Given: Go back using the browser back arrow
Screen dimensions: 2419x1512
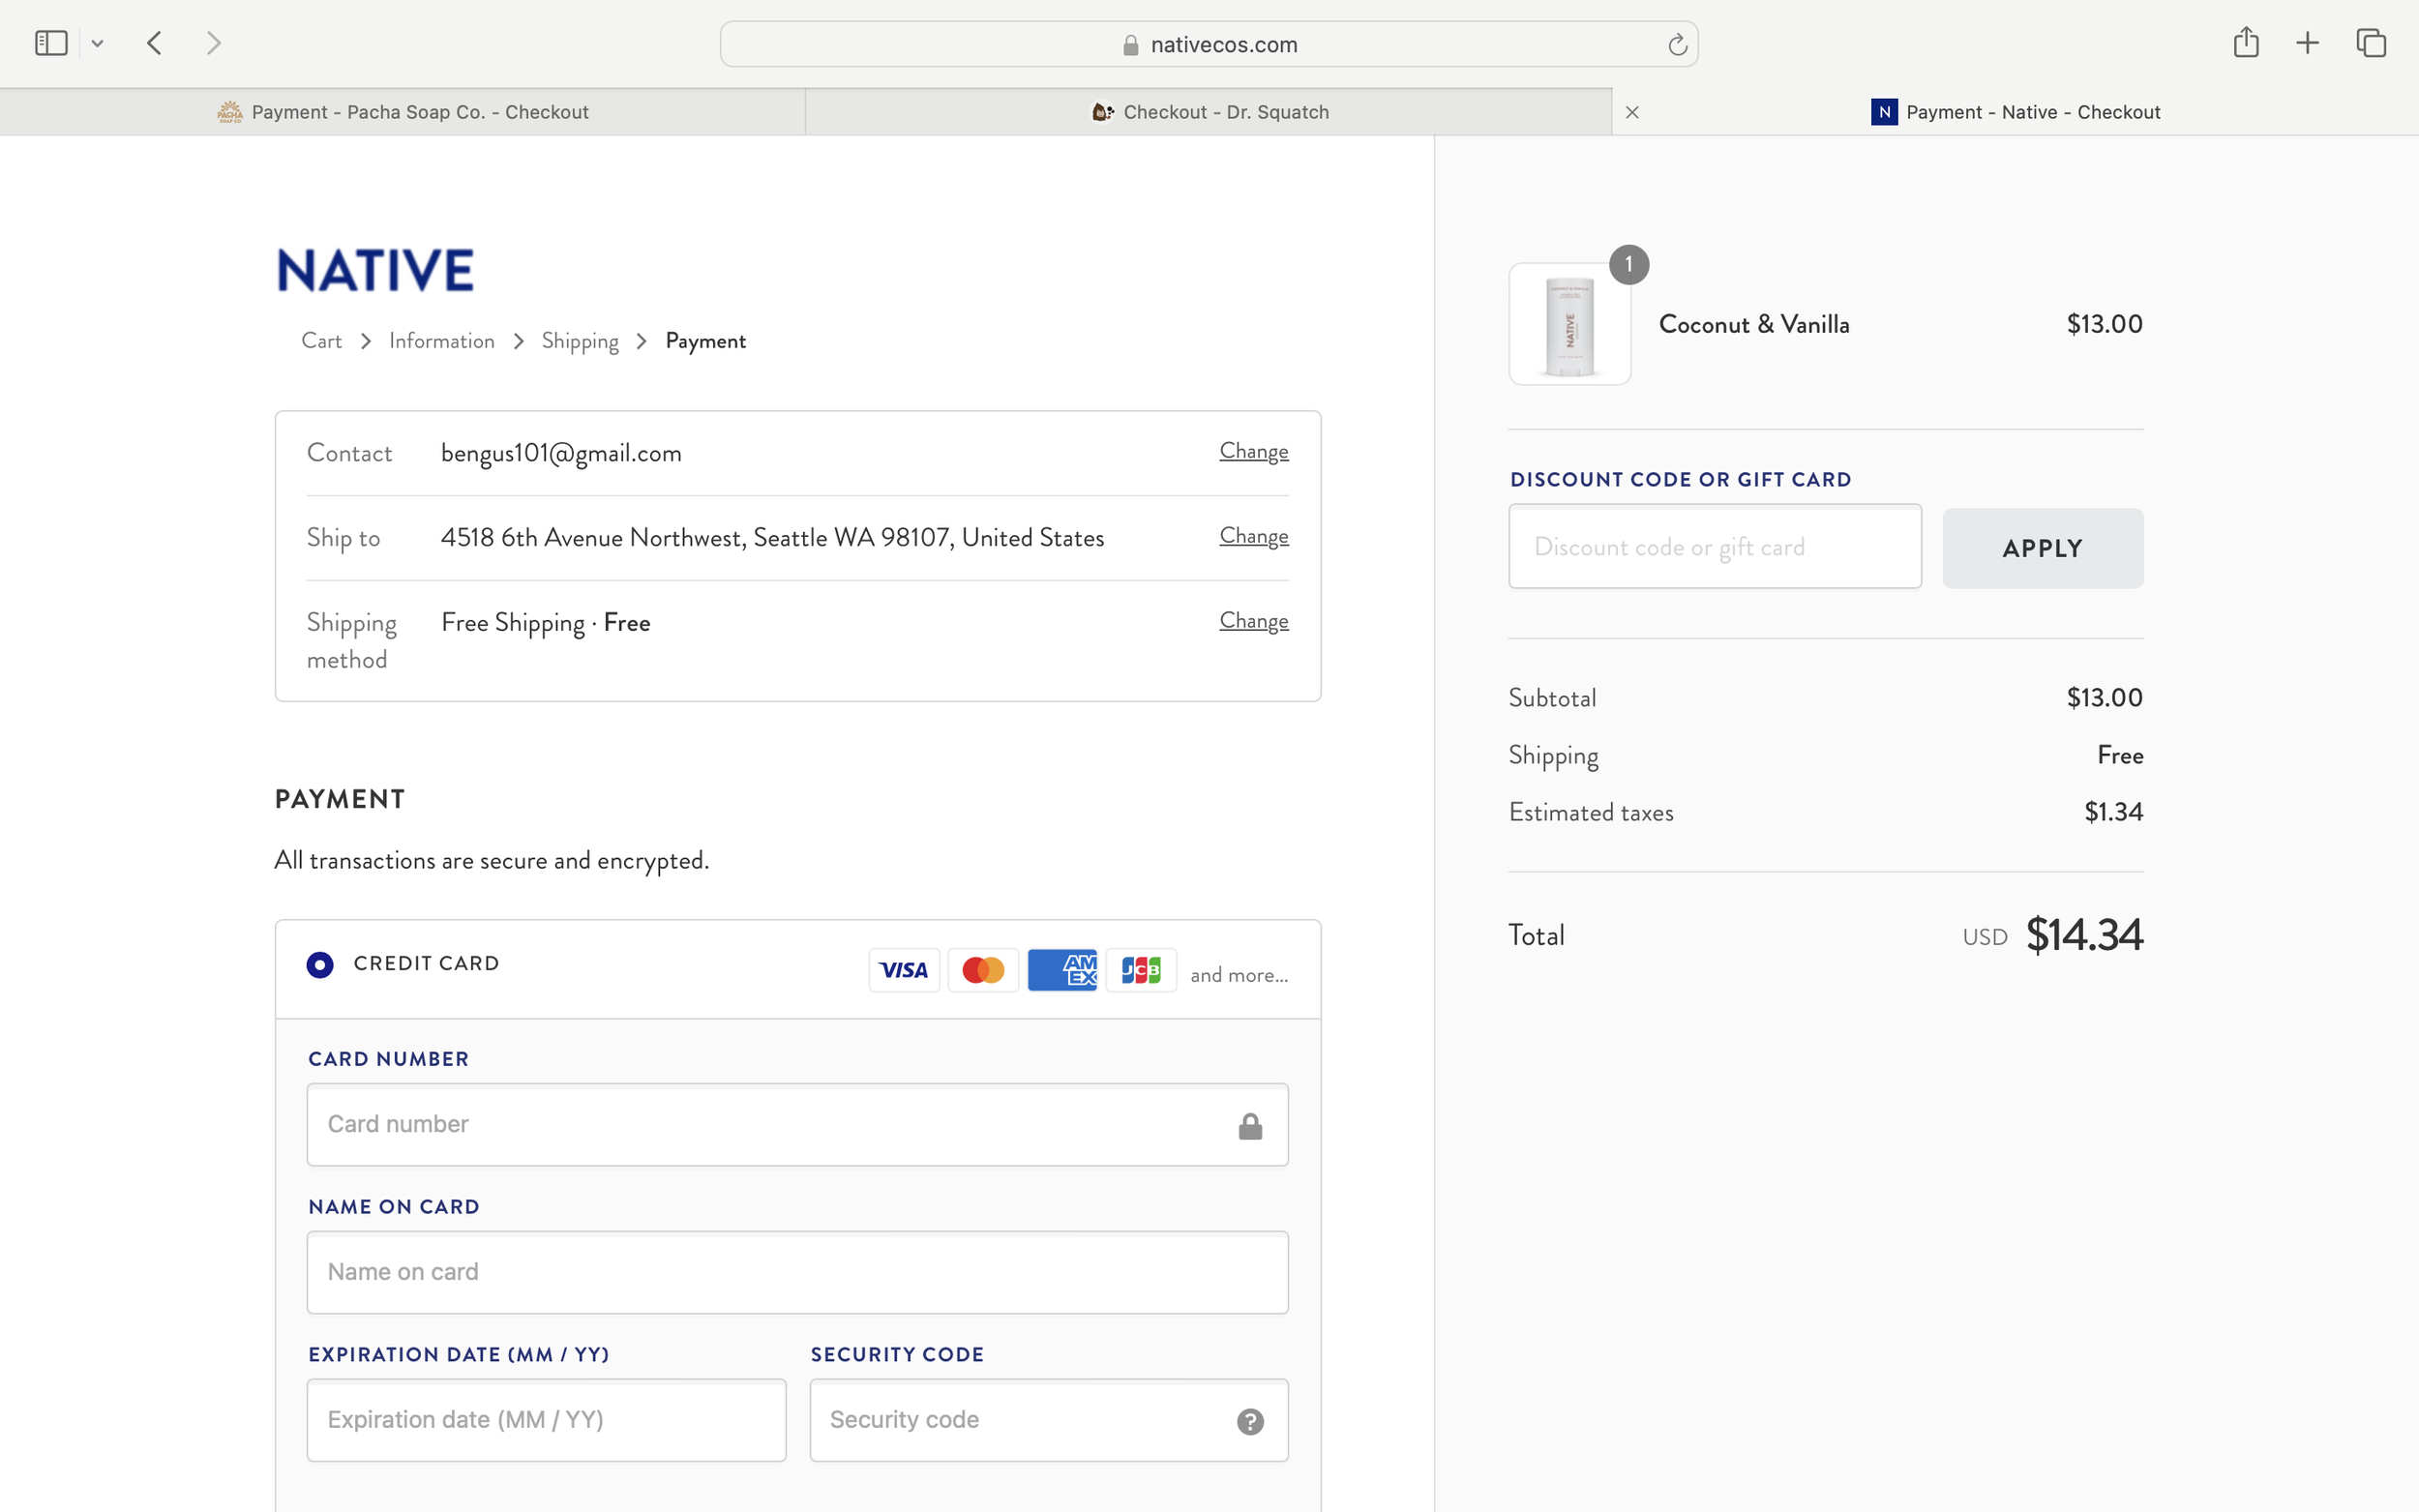Looking at the screenshot, I should [154, 42].
